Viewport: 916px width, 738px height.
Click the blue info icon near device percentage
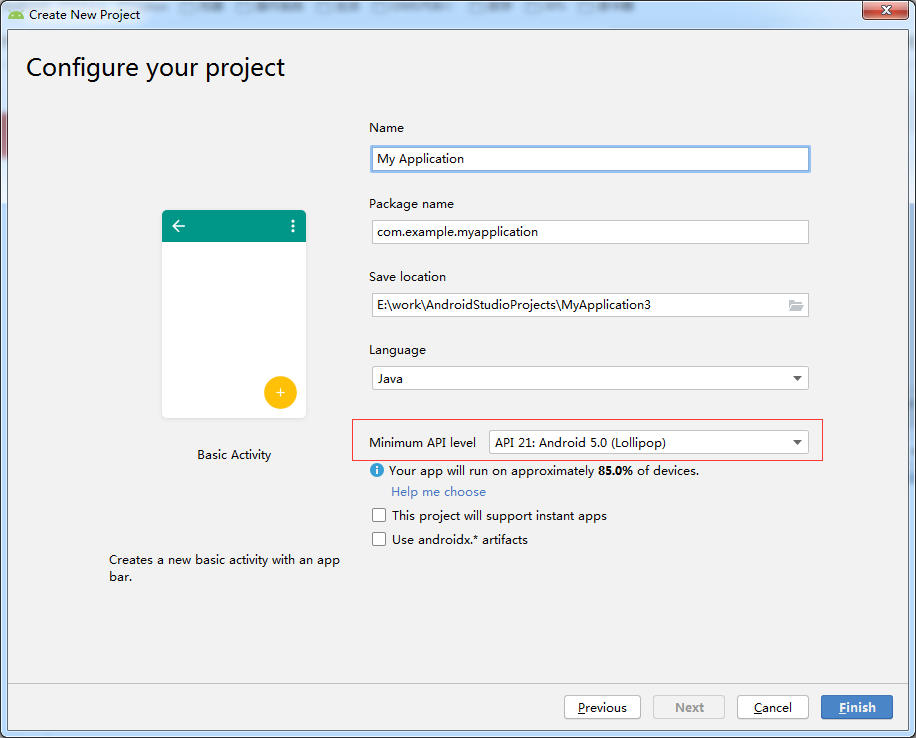pos(377,470)
